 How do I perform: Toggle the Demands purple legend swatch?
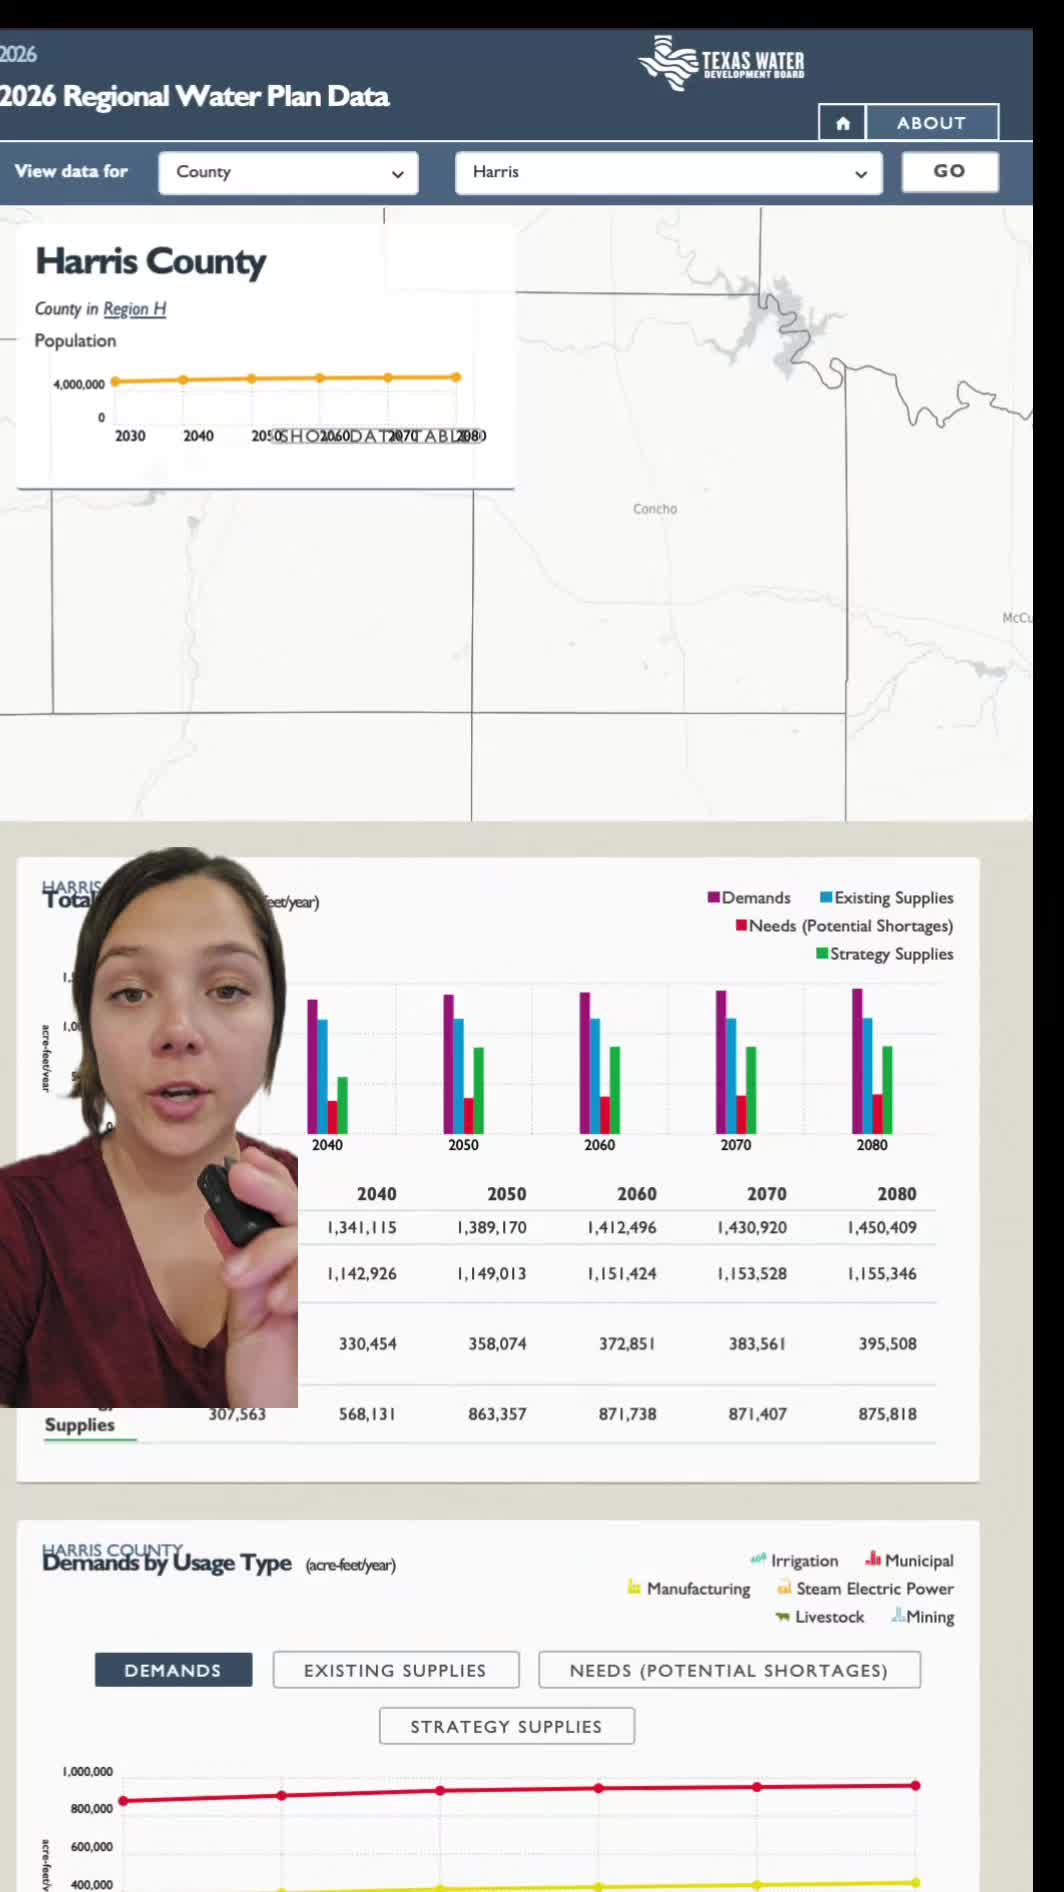pos(714,897)
